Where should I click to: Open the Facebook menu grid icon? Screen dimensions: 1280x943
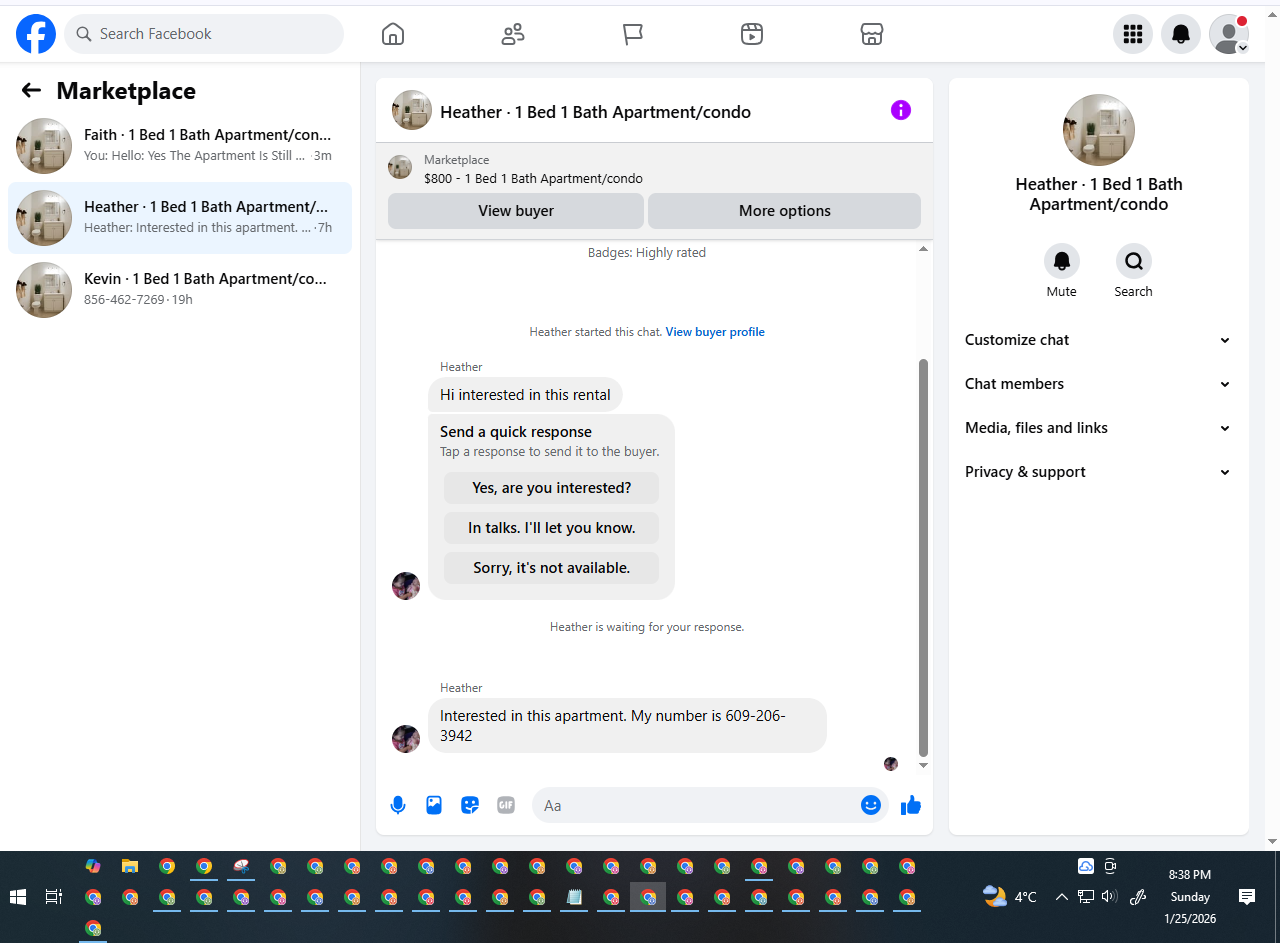1133,34
